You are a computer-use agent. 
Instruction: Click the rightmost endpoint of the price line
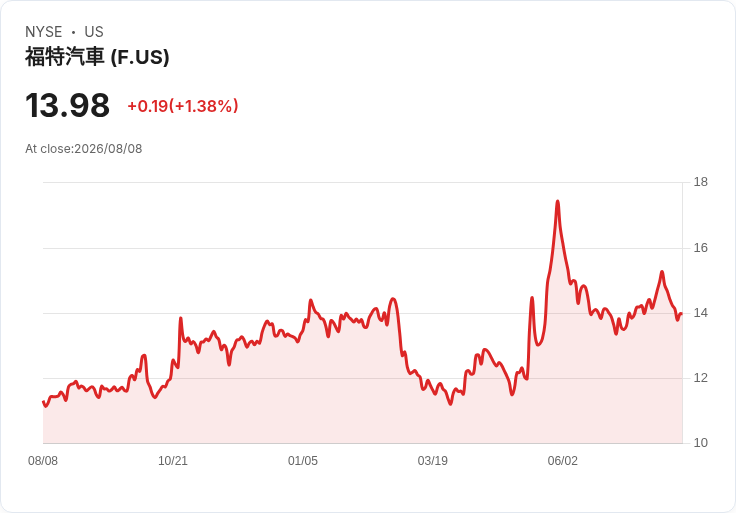681,314
